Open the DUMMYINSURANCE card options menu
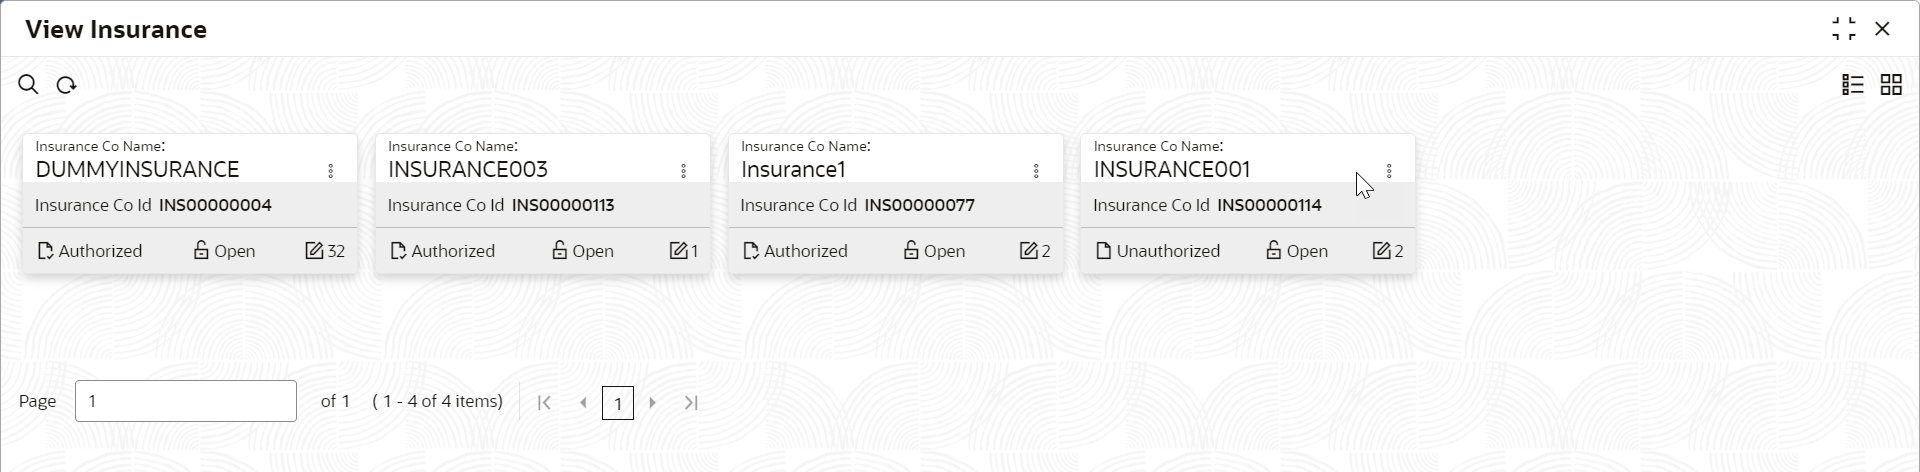 331,171
